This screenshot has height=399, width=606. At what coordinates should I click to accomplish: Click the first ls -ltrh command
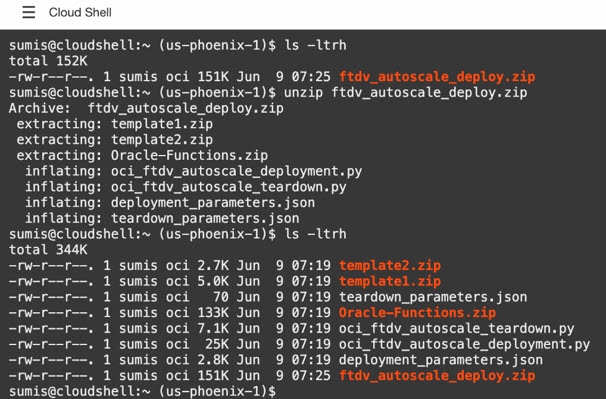[x=315, y=45]
